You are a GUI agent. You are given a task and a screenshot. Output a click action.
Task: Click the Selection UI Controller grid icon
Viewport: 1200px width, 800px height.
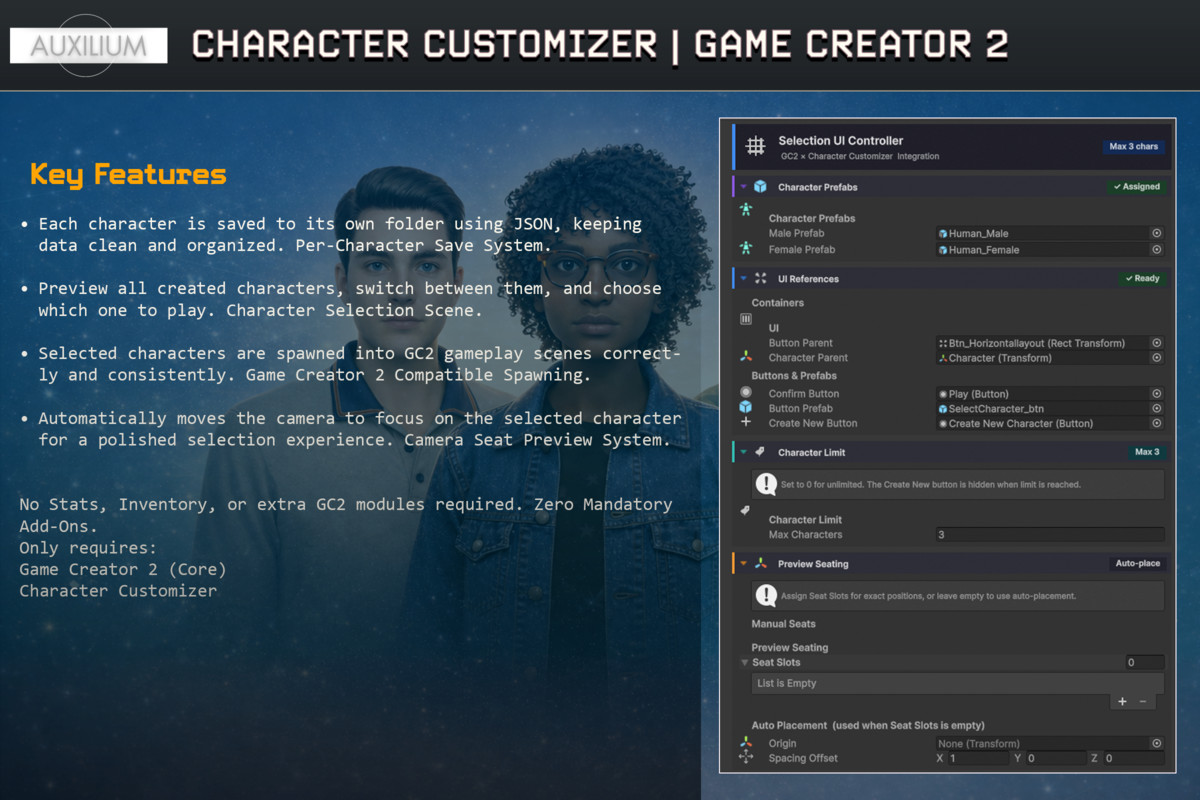tap(756, 147)
